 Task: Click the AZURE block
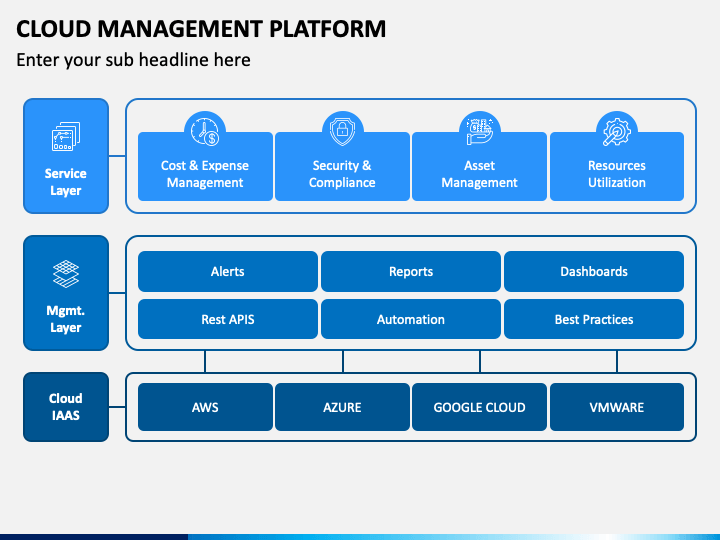342,407
